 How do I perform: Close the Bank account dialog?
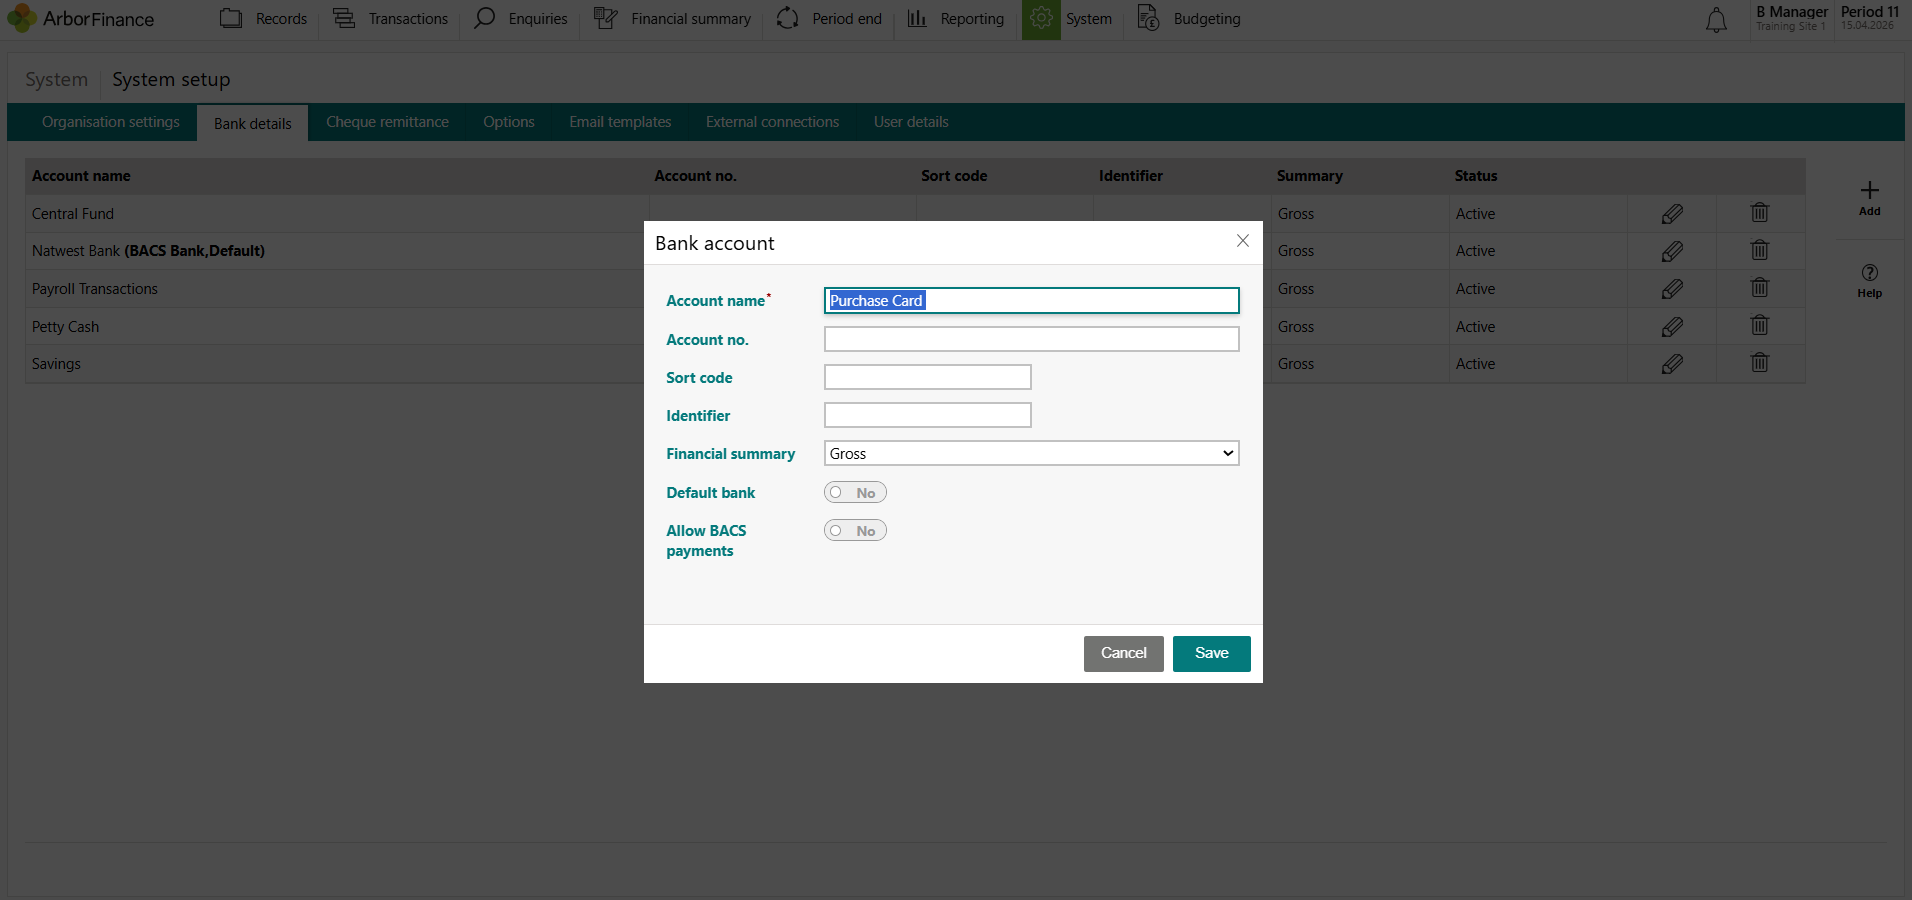[x=1243, y=241]
